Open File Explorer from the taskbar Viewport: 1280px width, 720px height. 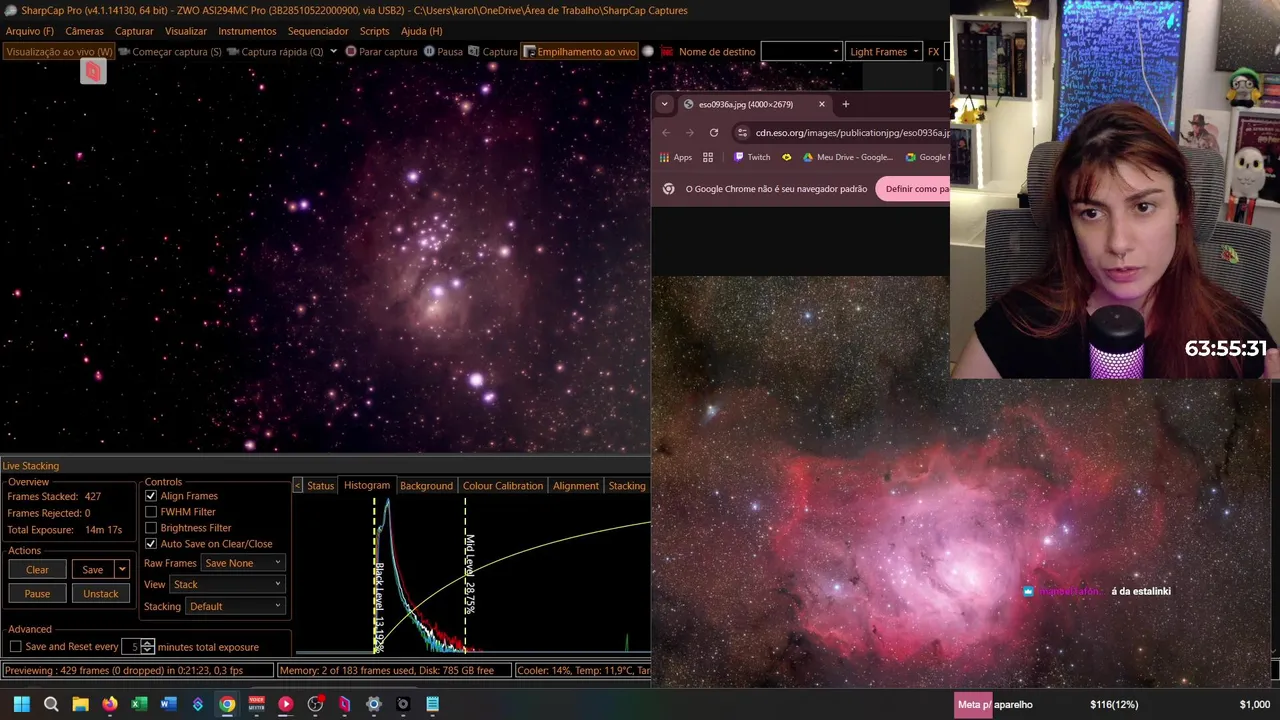80,704
